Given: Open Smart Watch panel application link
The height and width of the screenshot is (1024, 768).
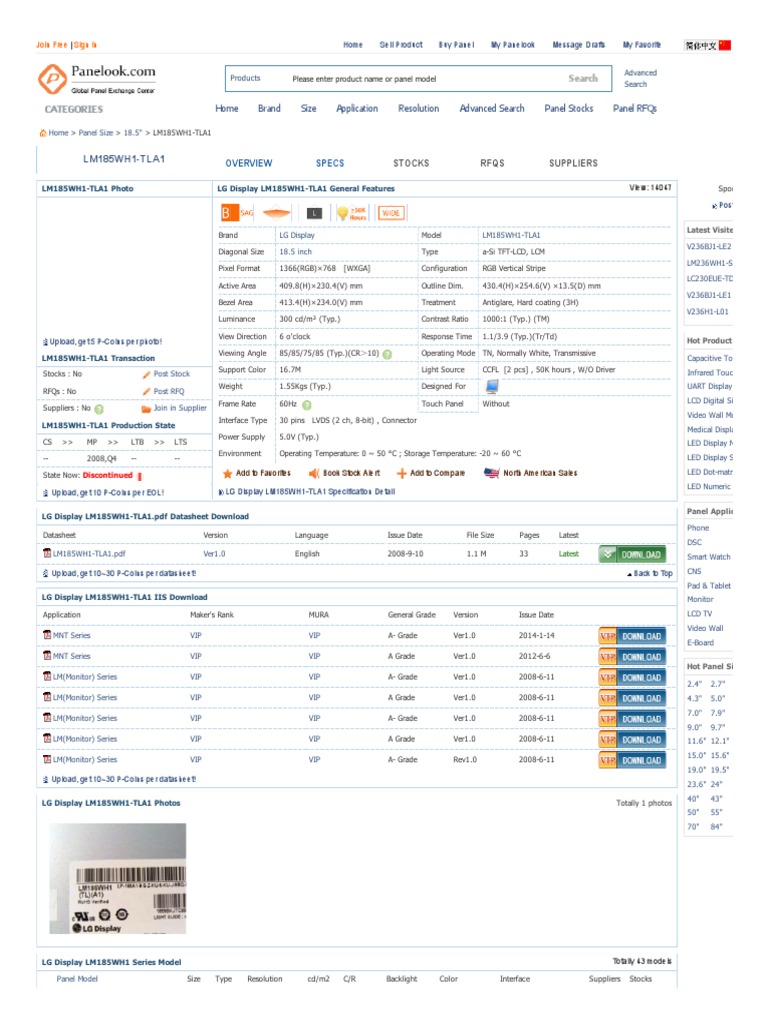Looking at the screenshot, I should pos(709,557).
